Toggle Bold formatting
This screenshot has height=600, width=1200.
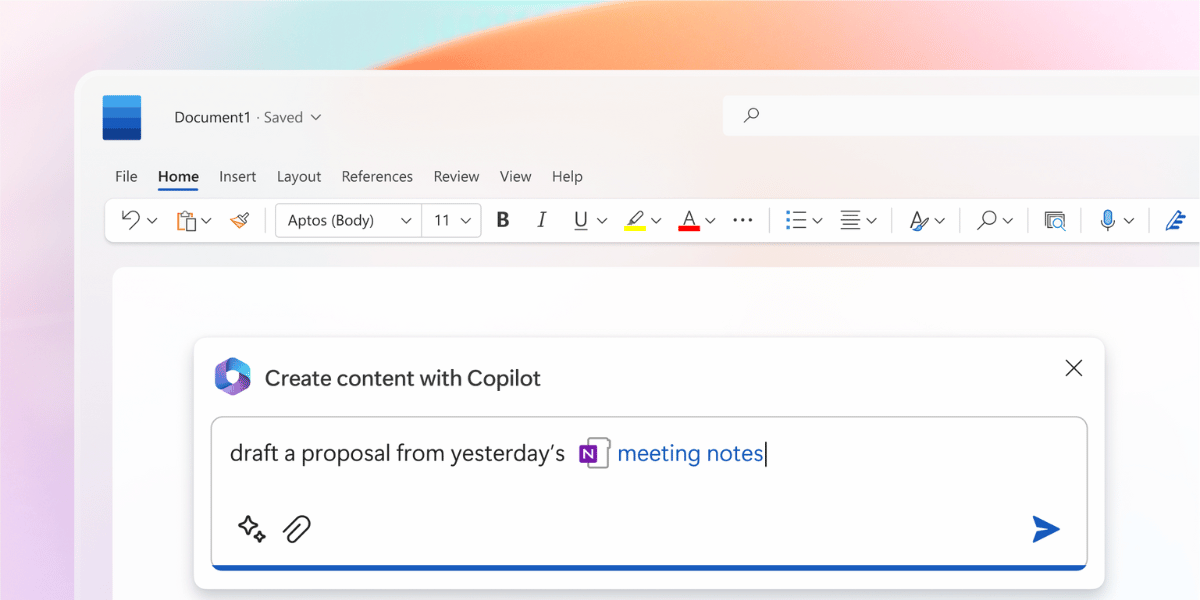pos(503,220)
